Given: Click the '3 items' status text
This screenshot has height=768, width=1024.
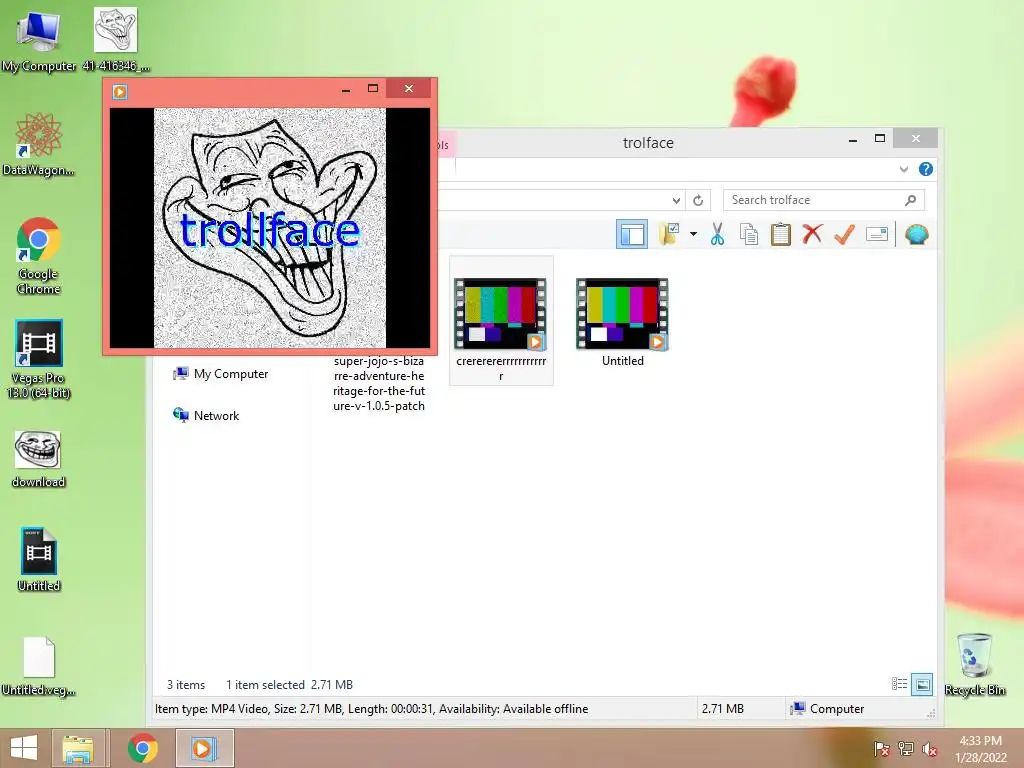Looking at the screenshot, I should click(185, 684).
